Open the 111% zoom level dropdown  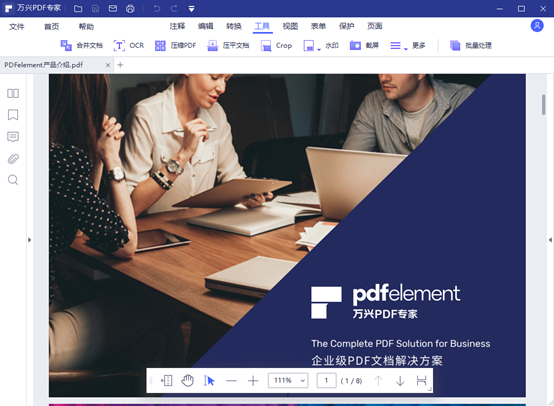288,381
